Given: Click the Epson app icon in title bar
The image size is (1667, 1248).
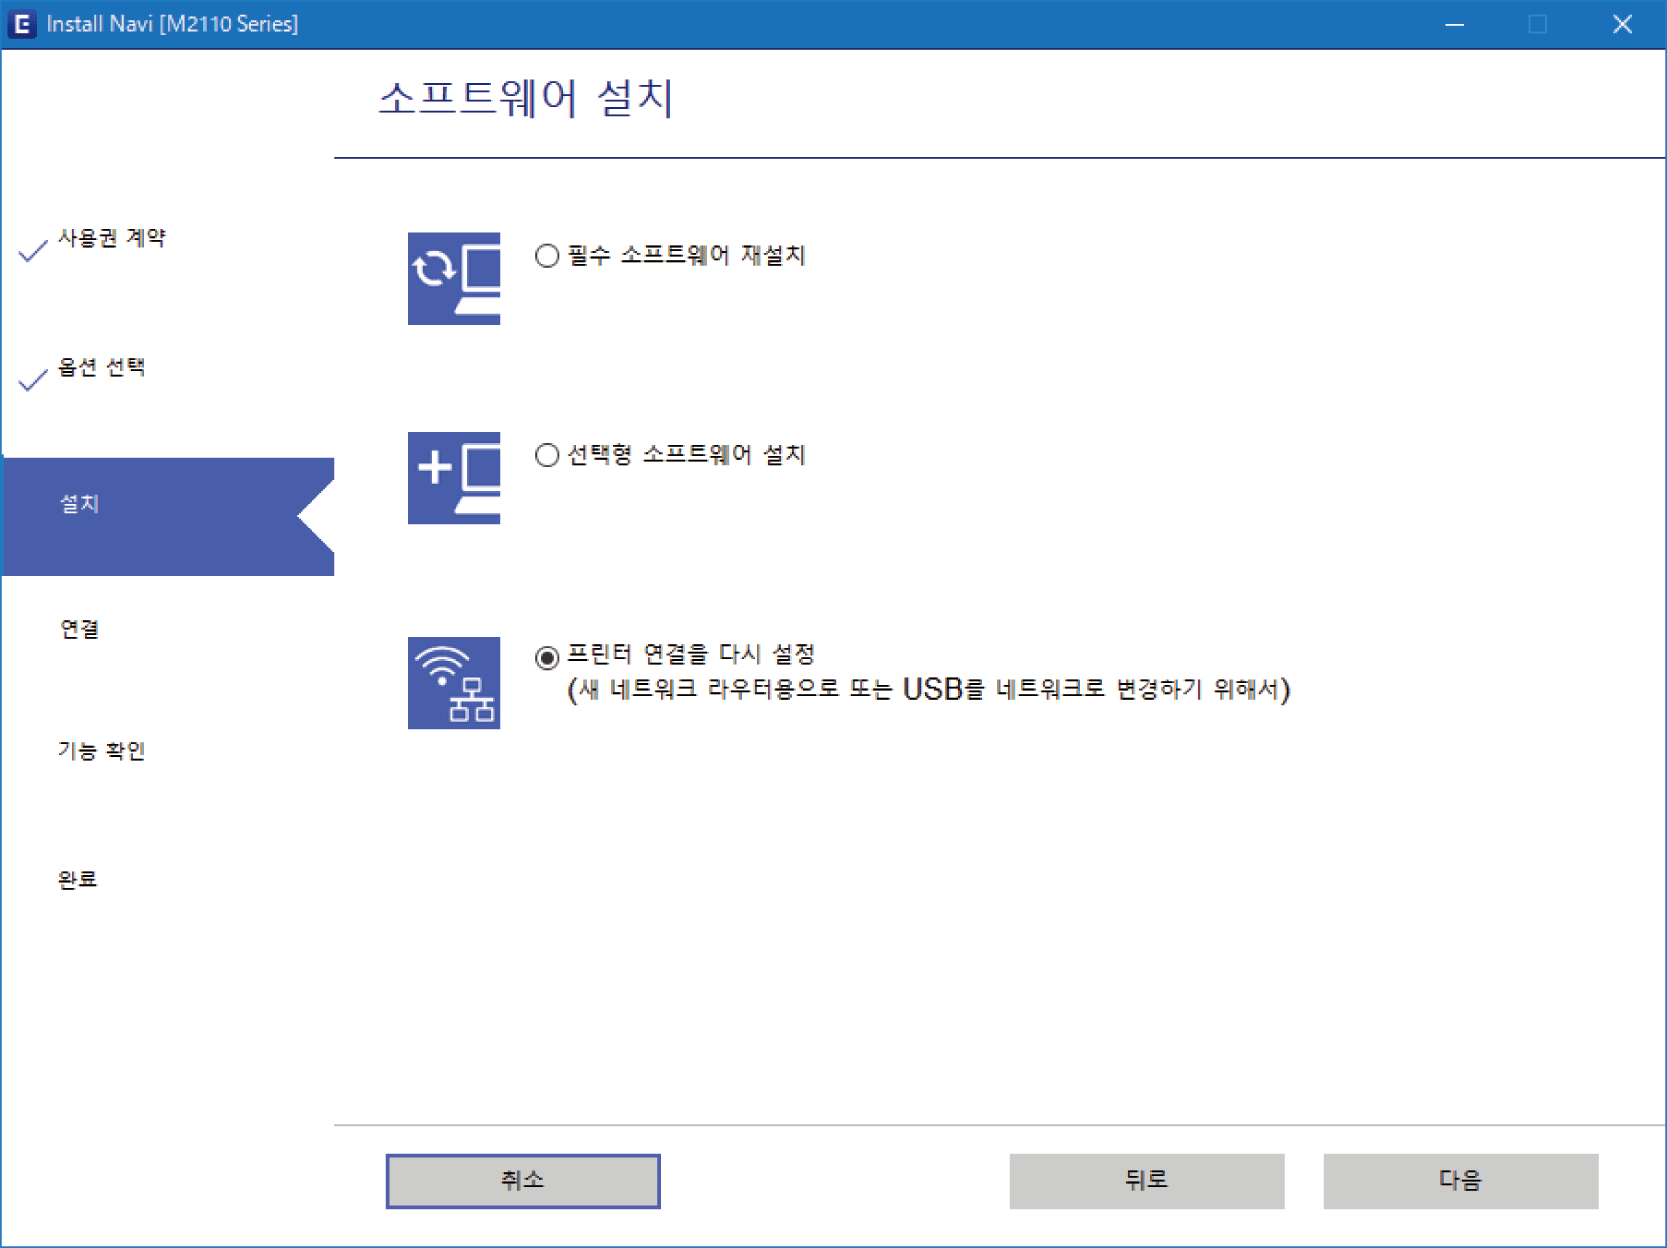Looking at the screenshot, I should click(21, 24).
